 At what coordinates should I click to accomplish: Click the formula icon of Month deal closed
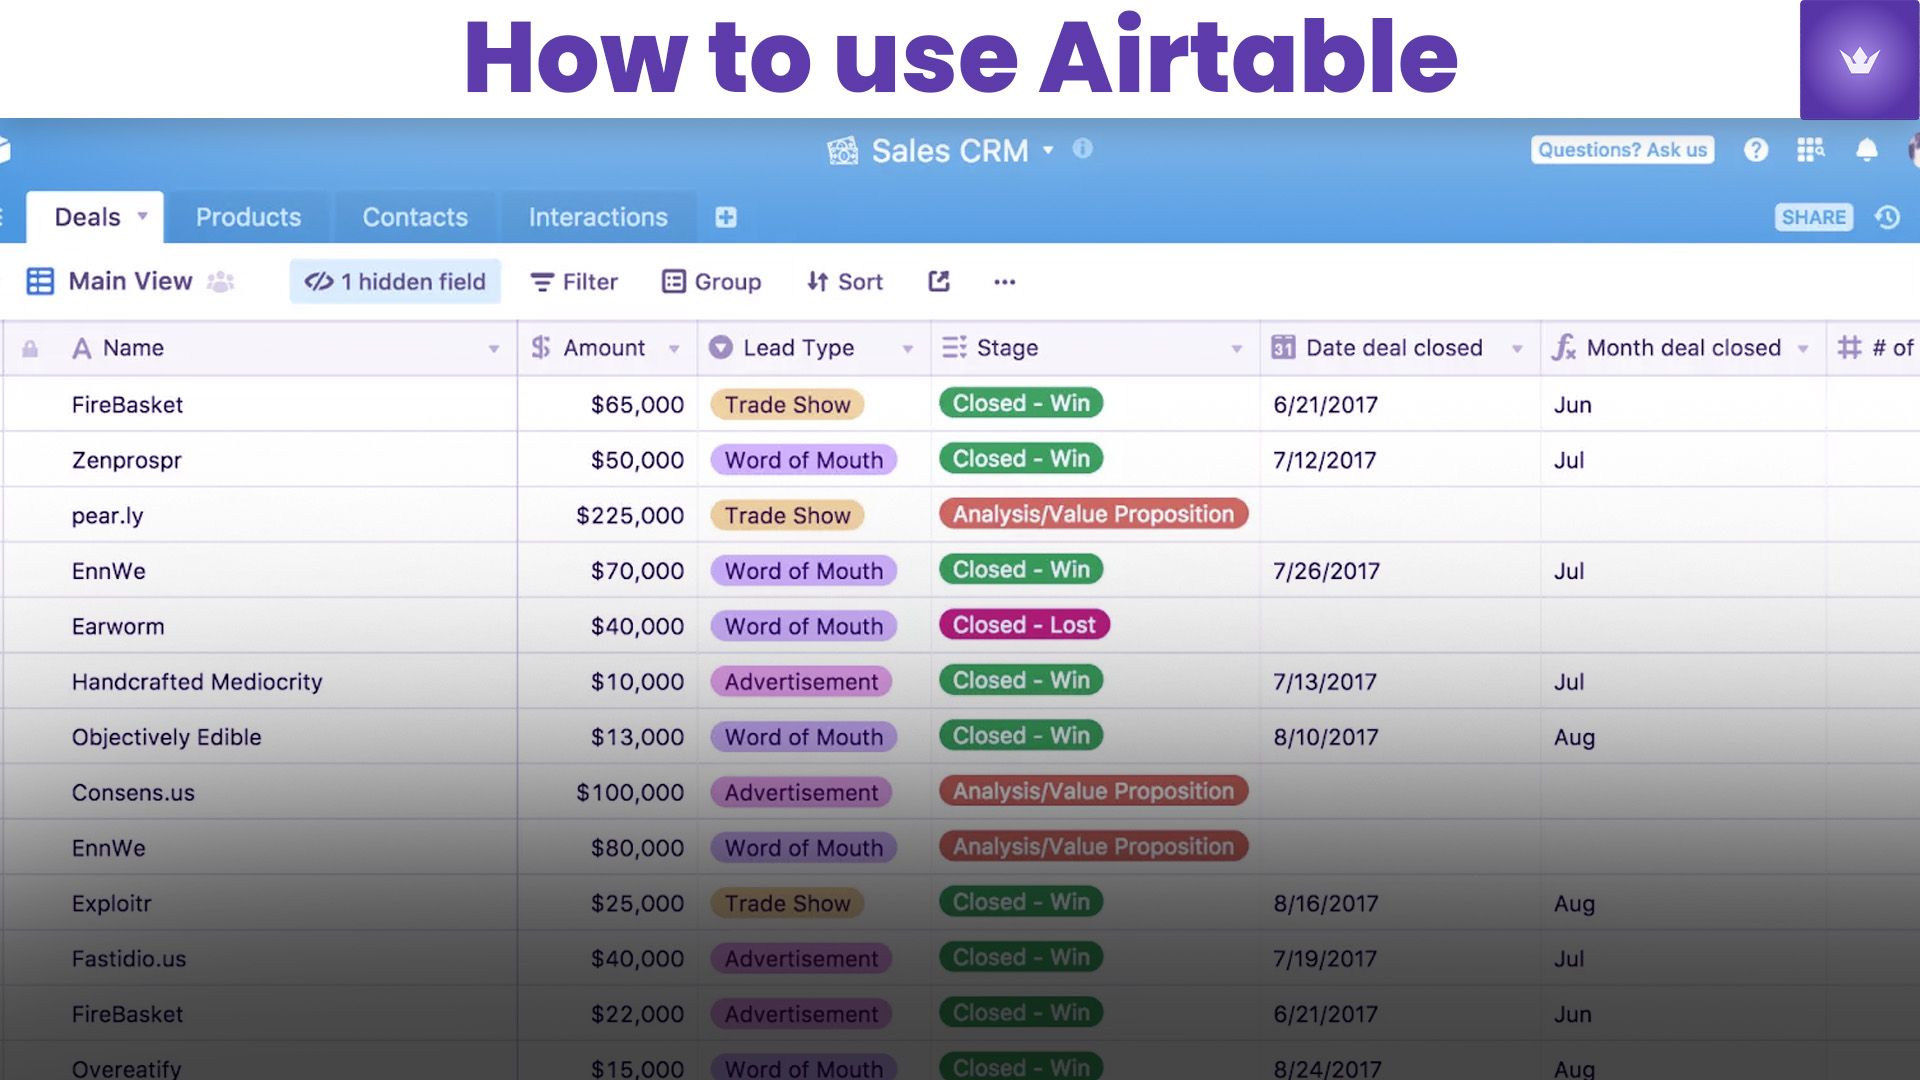[x=1564, y=348]
